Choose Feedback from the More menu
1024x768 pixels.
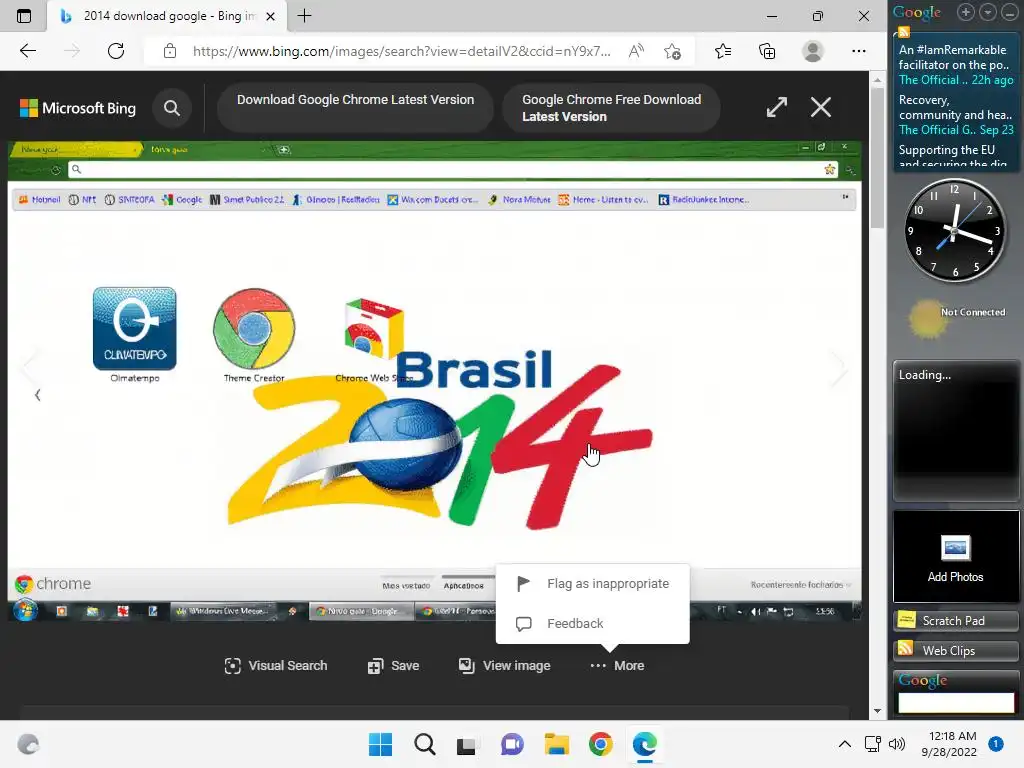tap(593, 624)
